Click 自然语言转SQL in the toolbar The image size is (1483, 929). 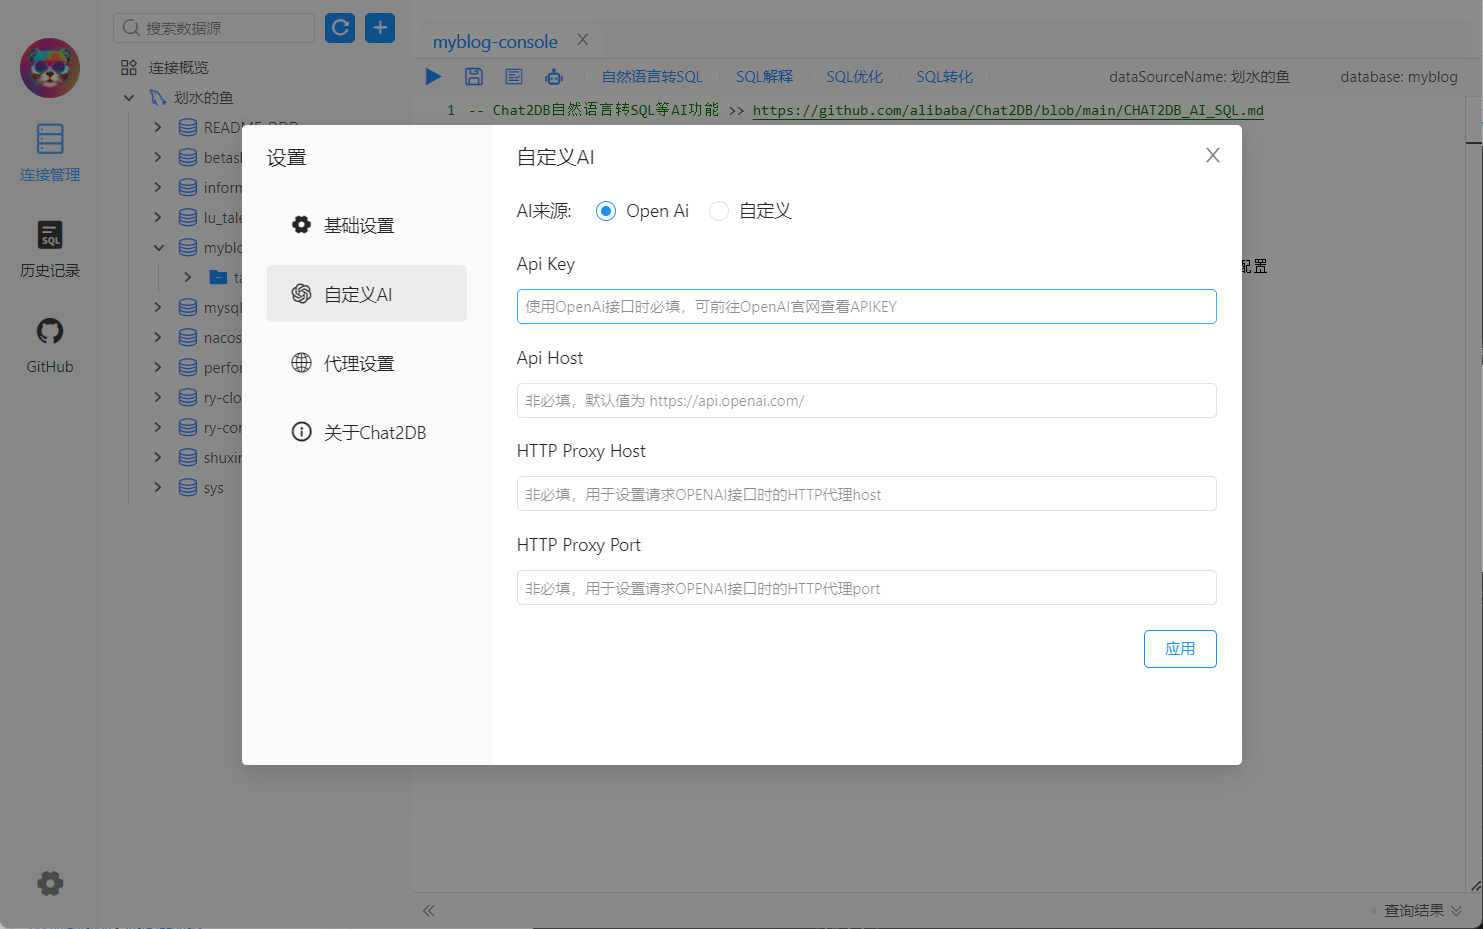point(652,77)
